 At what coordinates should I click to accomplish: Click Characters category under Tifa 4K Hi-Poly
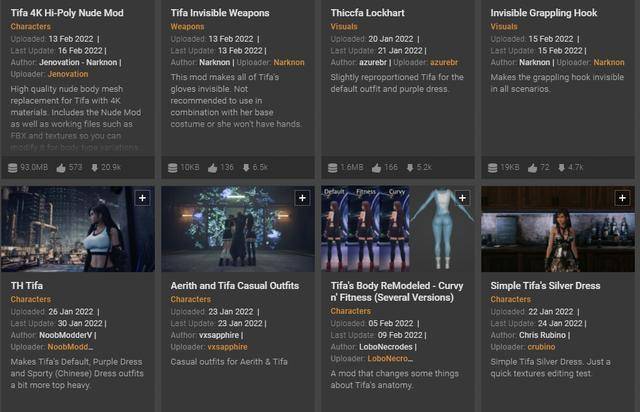[x=31, y=27]
